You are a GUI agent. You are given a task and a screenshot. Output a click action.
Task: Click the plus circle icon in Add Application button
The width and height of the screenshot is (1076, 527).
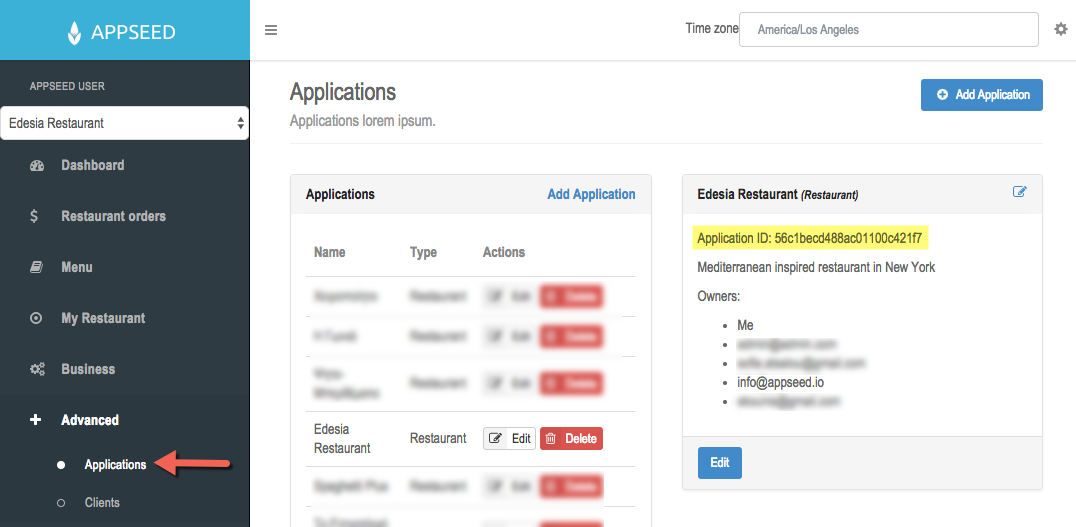click(942, 95)
